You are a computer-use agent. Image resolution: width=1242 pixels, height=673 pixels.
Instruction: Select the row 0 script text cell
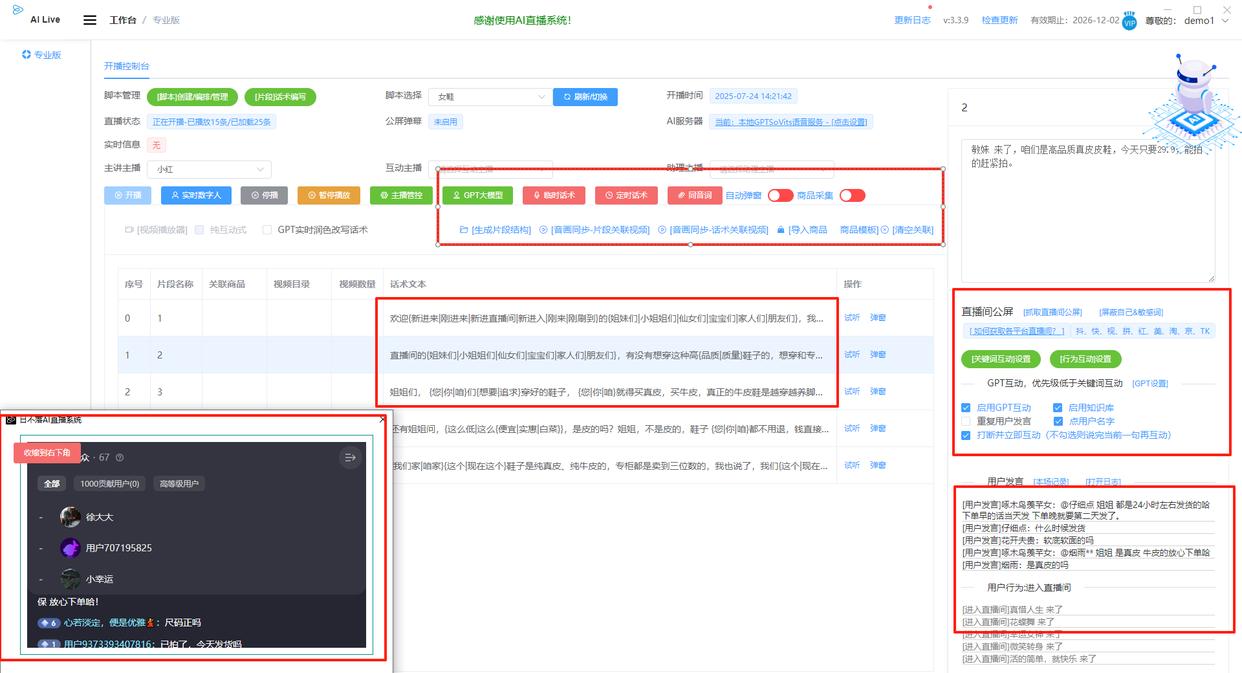608,318
